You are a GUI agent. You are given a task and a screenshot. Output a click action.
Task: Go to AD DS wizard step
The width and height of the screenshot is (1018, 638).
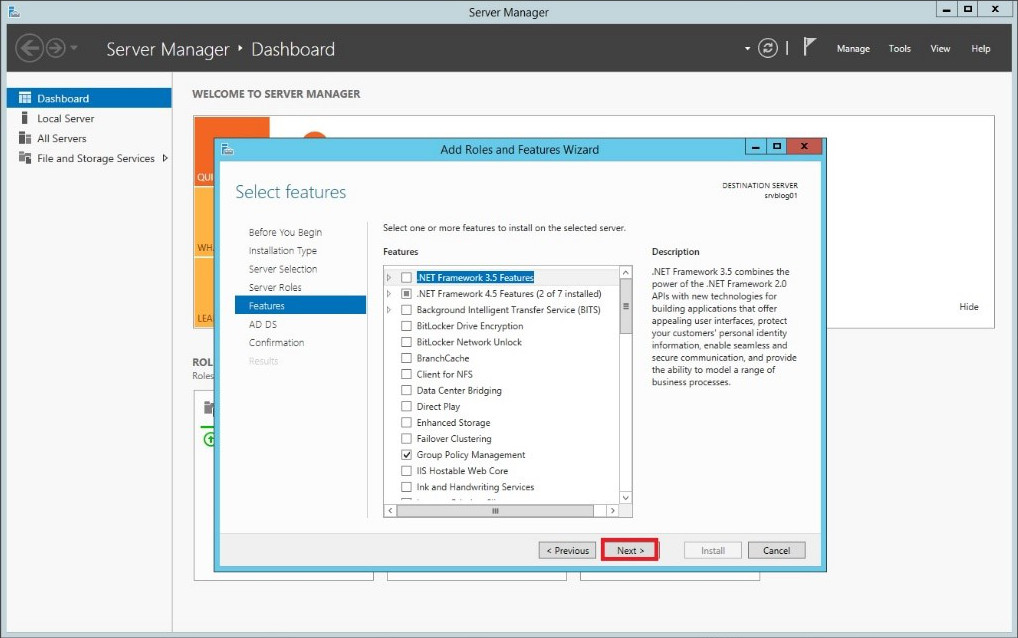point(262,324)
